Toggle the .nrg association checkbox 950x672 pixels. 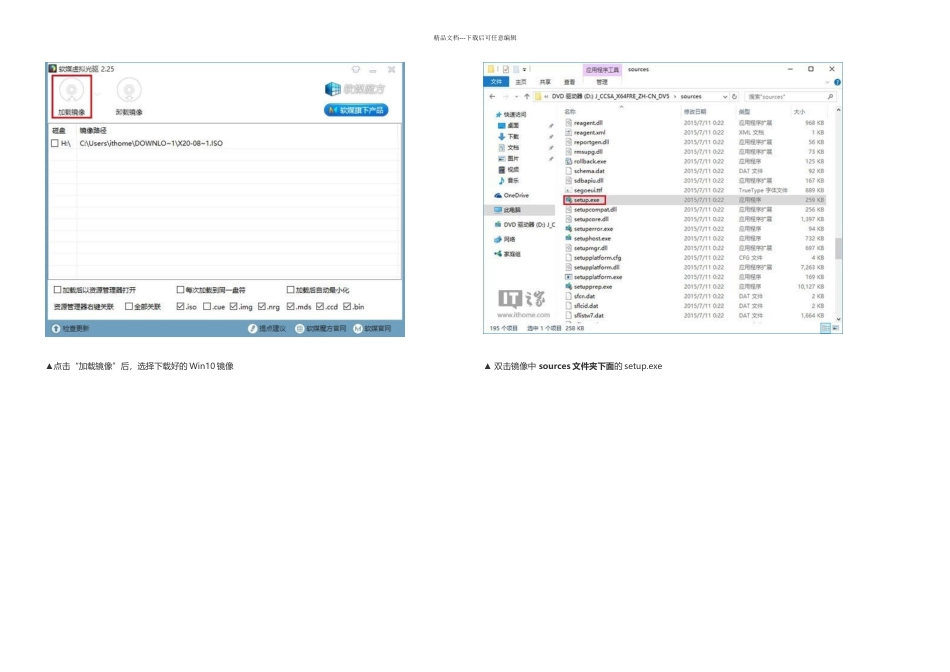(x=262, y=307)
